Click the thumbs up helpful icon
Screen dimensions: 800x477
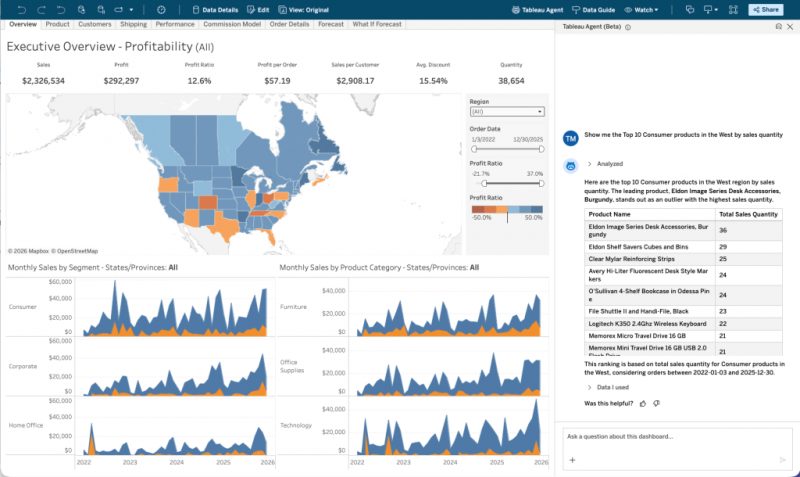coord(643,404)
